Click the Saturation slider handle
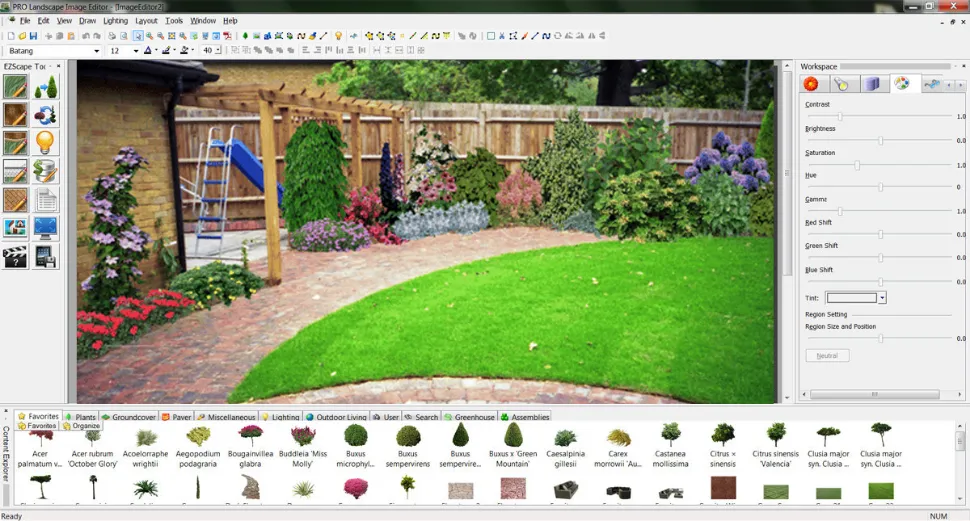970x521 pixels. [x=857, y=165]
